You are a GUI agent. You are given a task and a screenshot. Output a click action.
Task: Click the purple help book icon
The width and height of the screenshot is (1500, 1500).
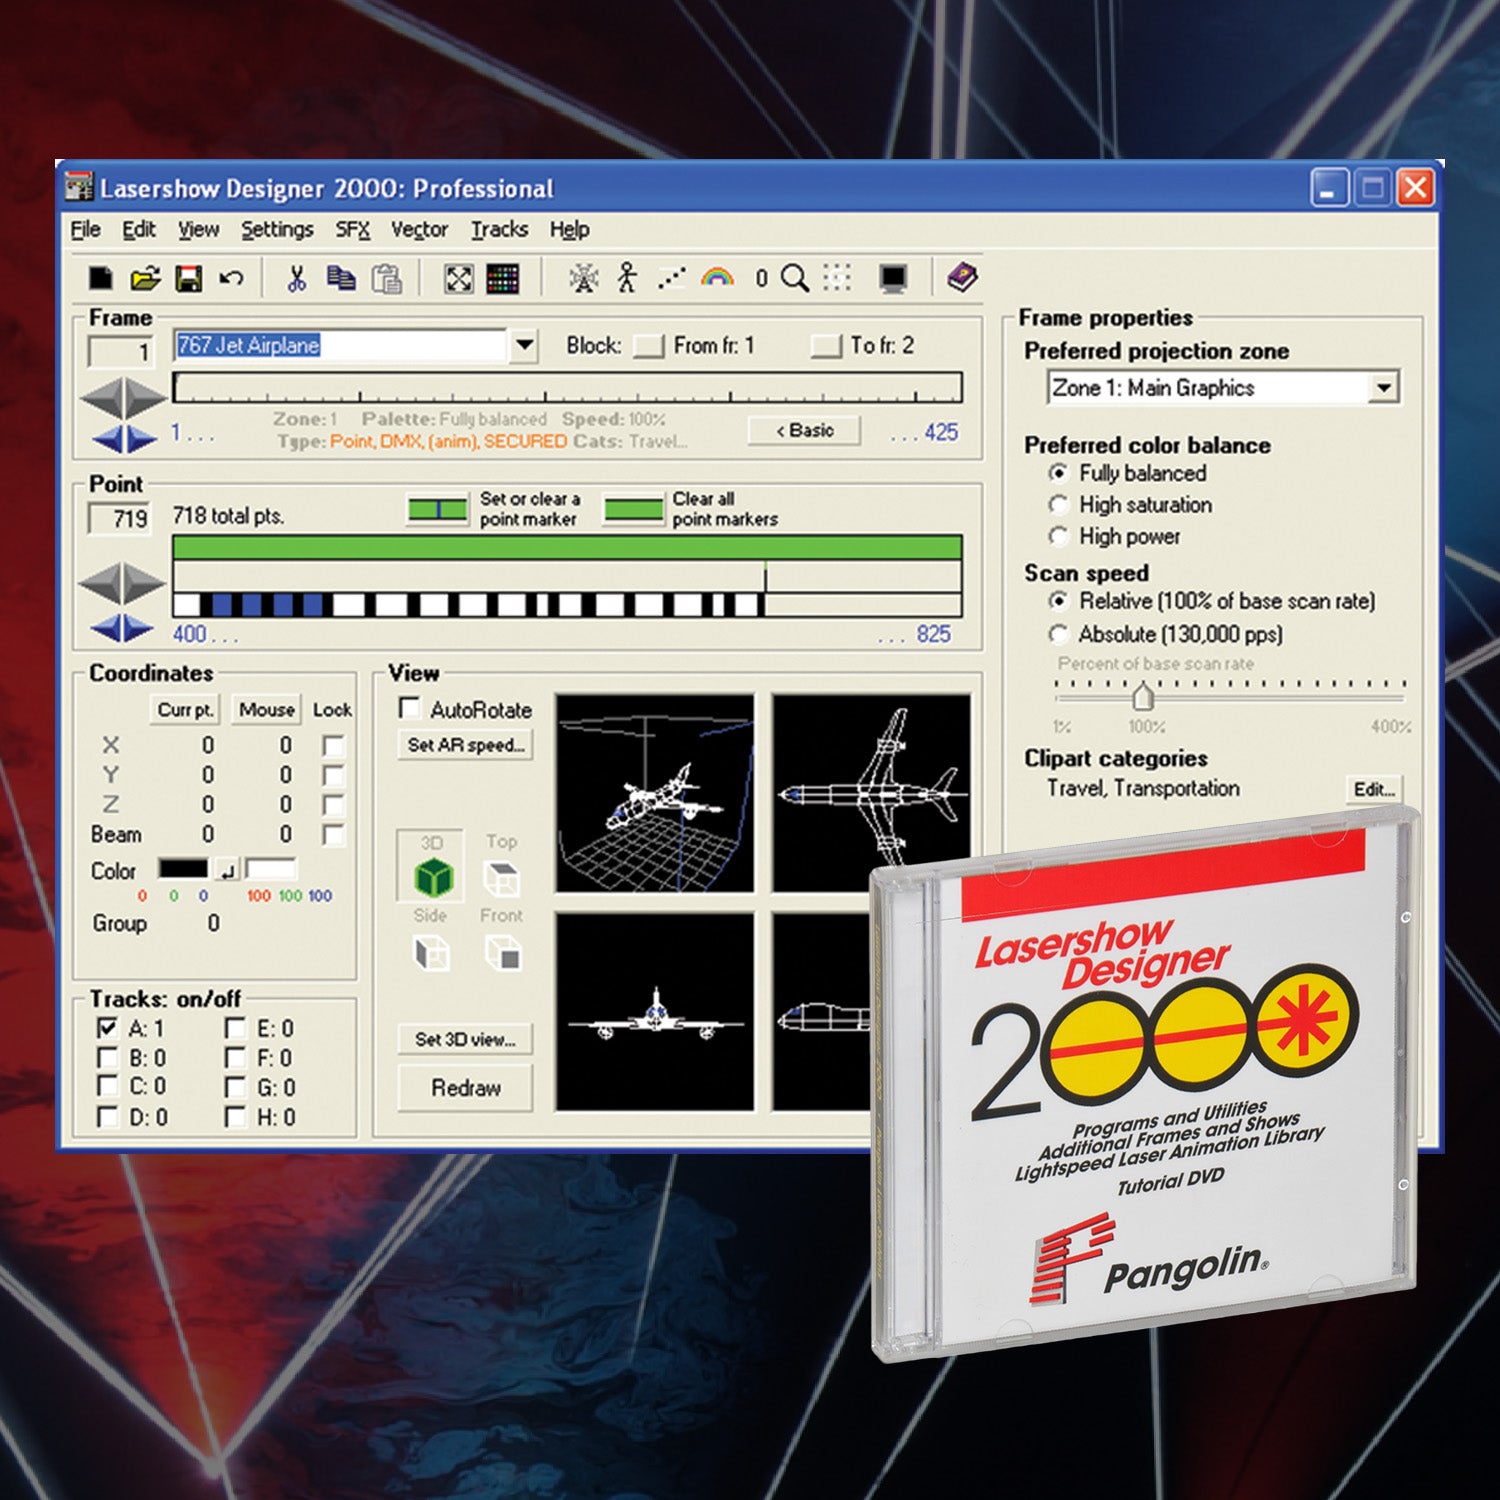[962, 277]
